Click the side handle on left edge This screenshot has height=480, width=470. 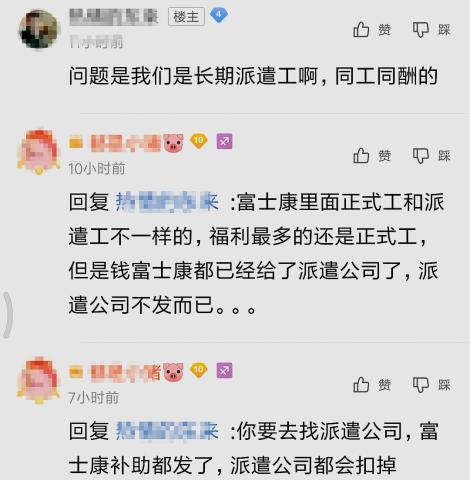7,315
